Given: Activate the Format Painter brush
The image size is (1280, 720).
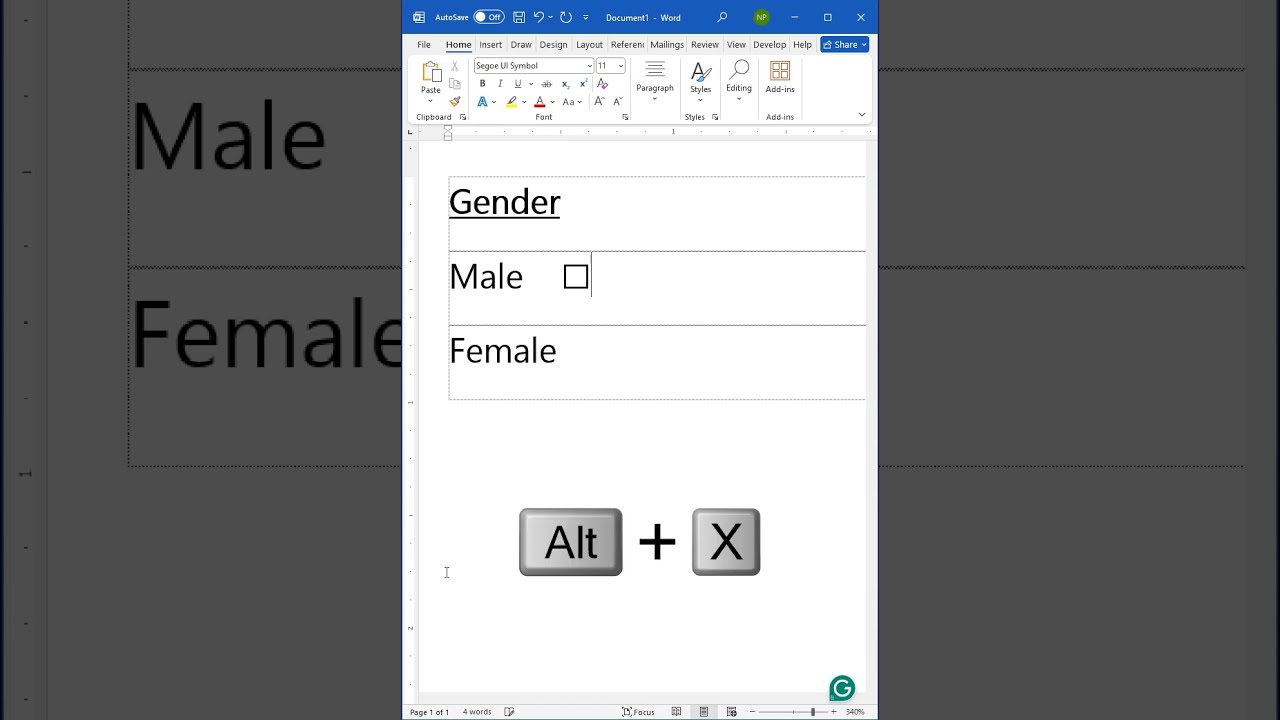Looking at the screenshot, I should pyautogui.click(x=455, y=101).
